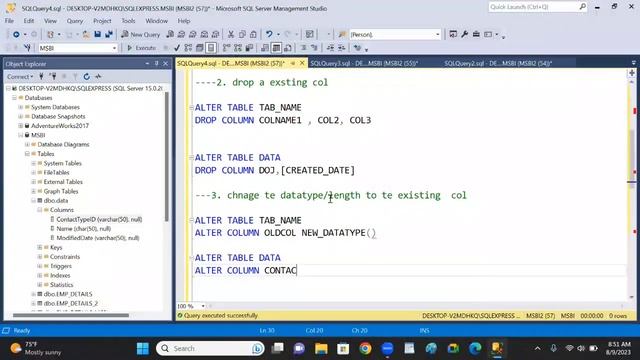Screen dimensions: 640x360
Task: Click the Quick Launch search box
Action: (x=538, y=7)
